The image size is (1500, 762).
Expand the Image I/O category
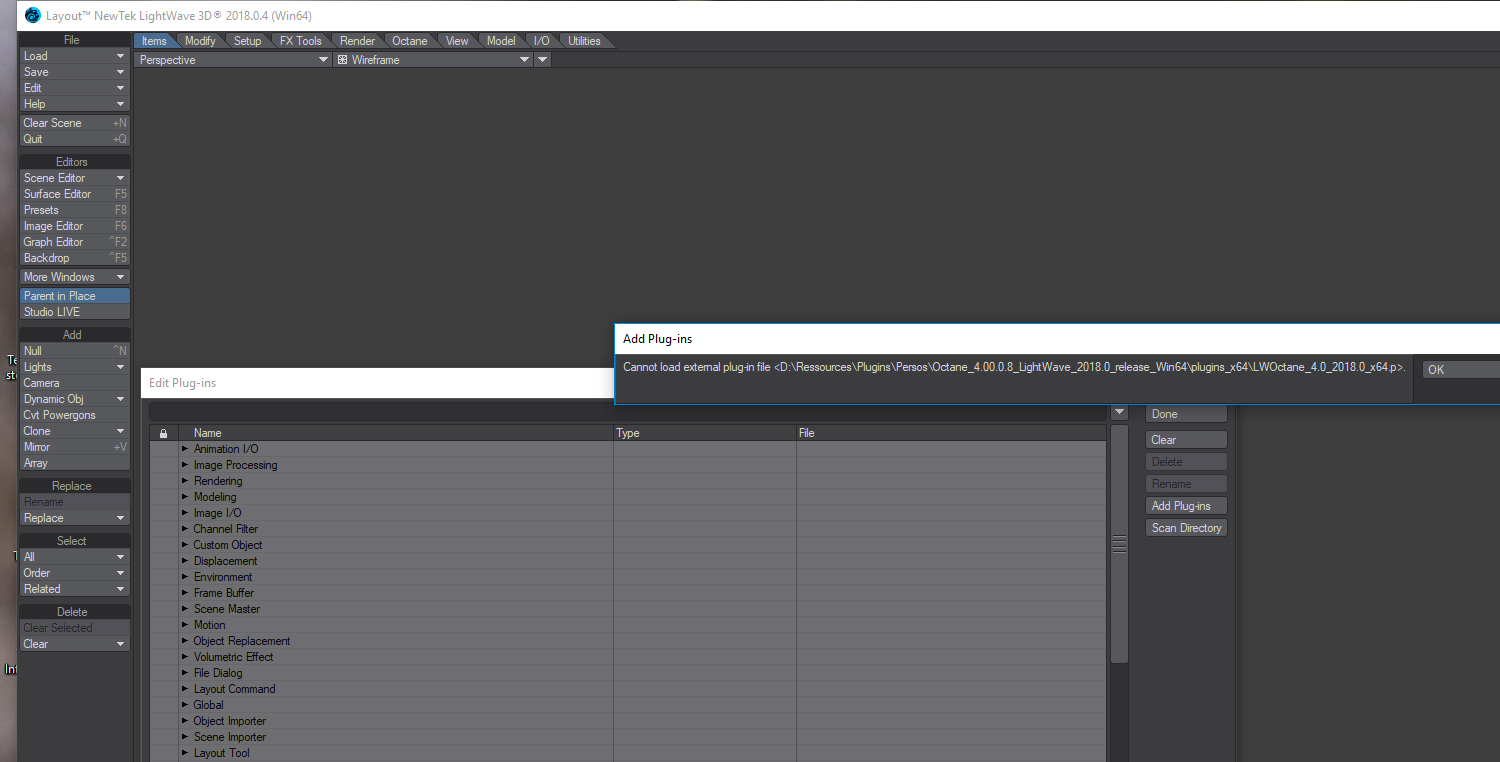click(x=185, y=513)
